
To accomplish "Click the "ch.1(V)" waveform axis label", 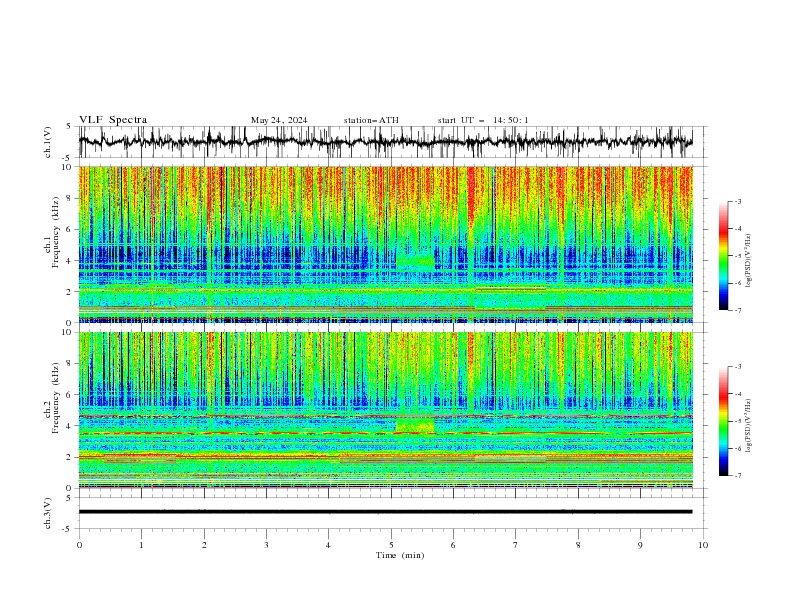I will point(48,142).
